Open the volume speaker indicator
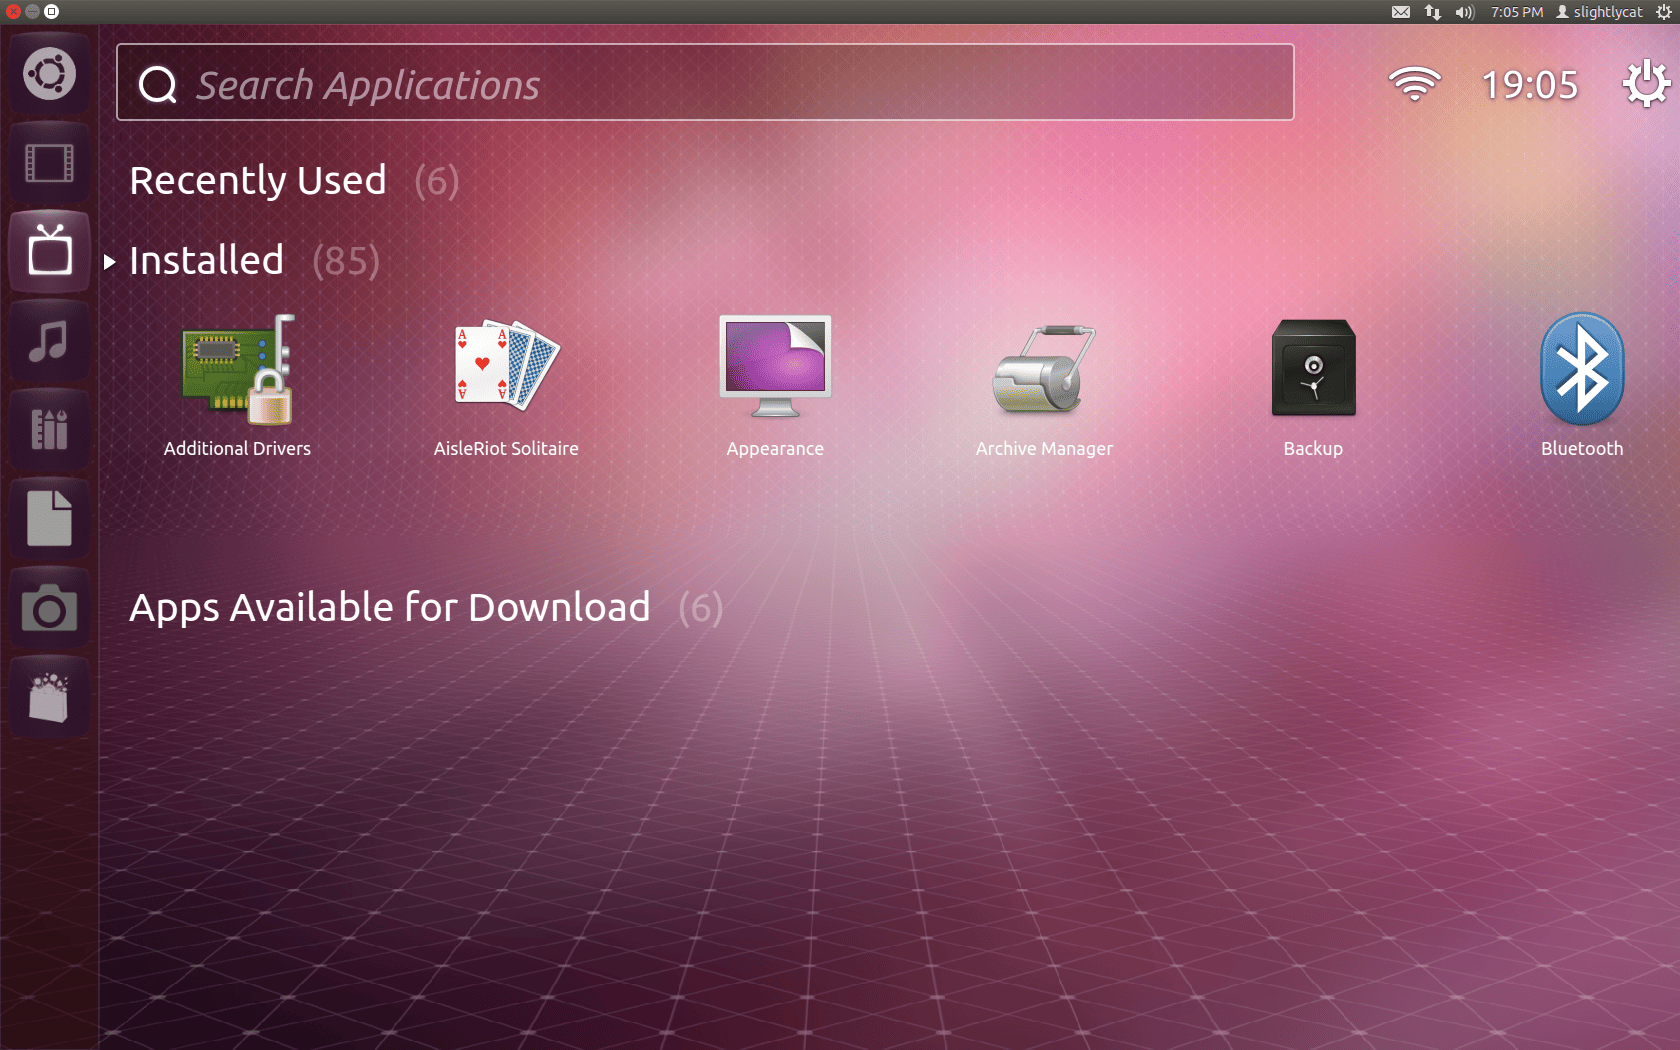The height and width of the screenshot is (1050, 1680). (x=1465, y=12)
